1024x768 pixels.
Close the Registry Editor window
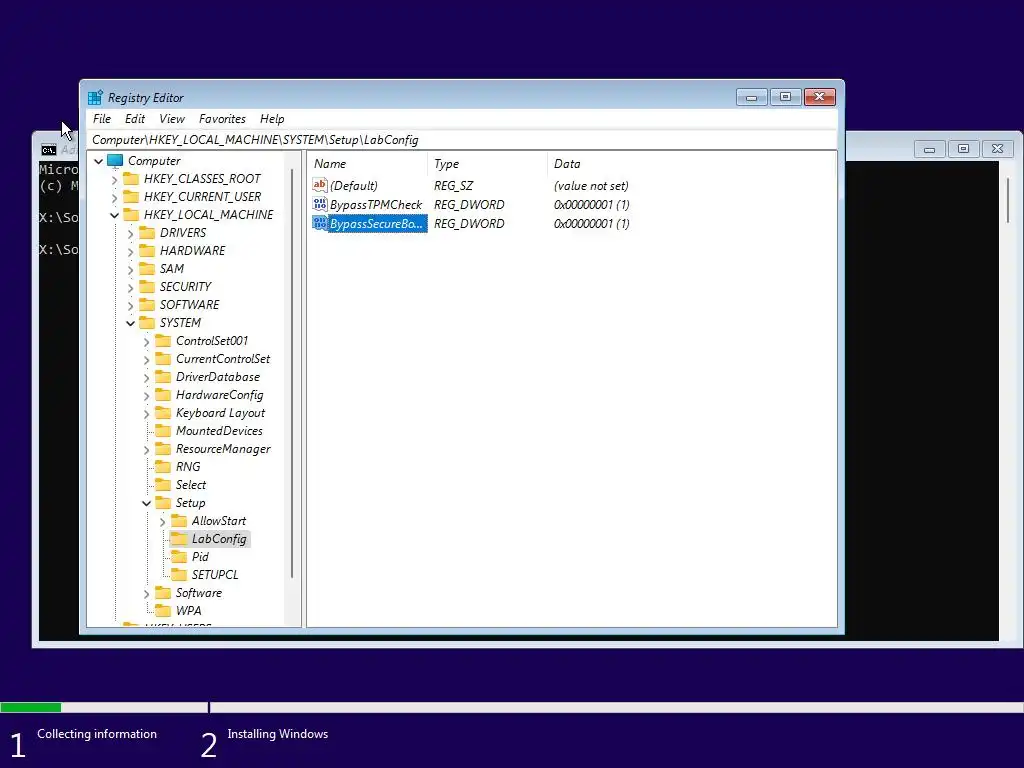[x=820, y=97]
